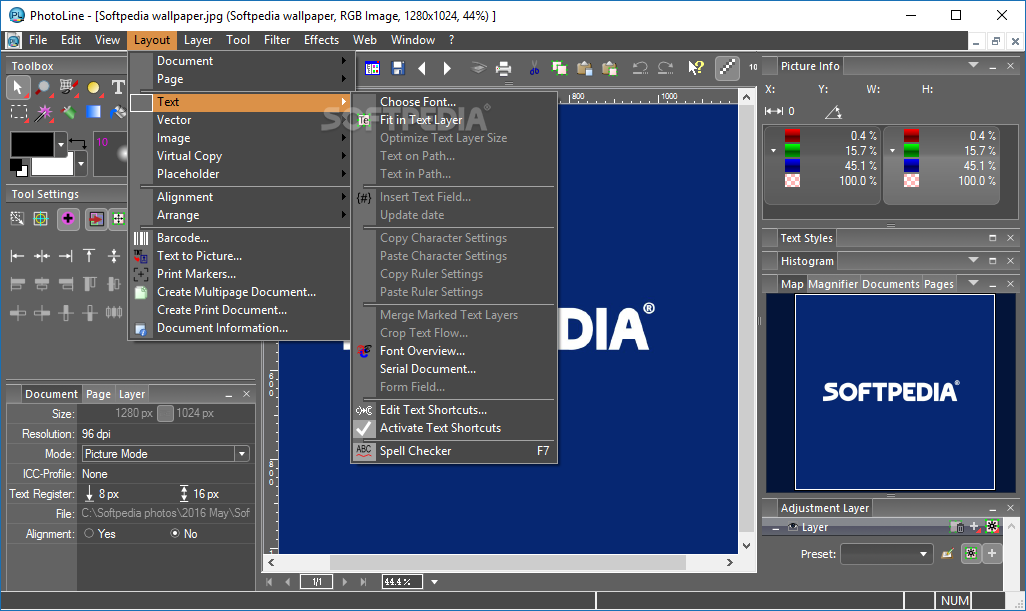Toggle the diagonal pixel line toolbar button

point(727,67)
